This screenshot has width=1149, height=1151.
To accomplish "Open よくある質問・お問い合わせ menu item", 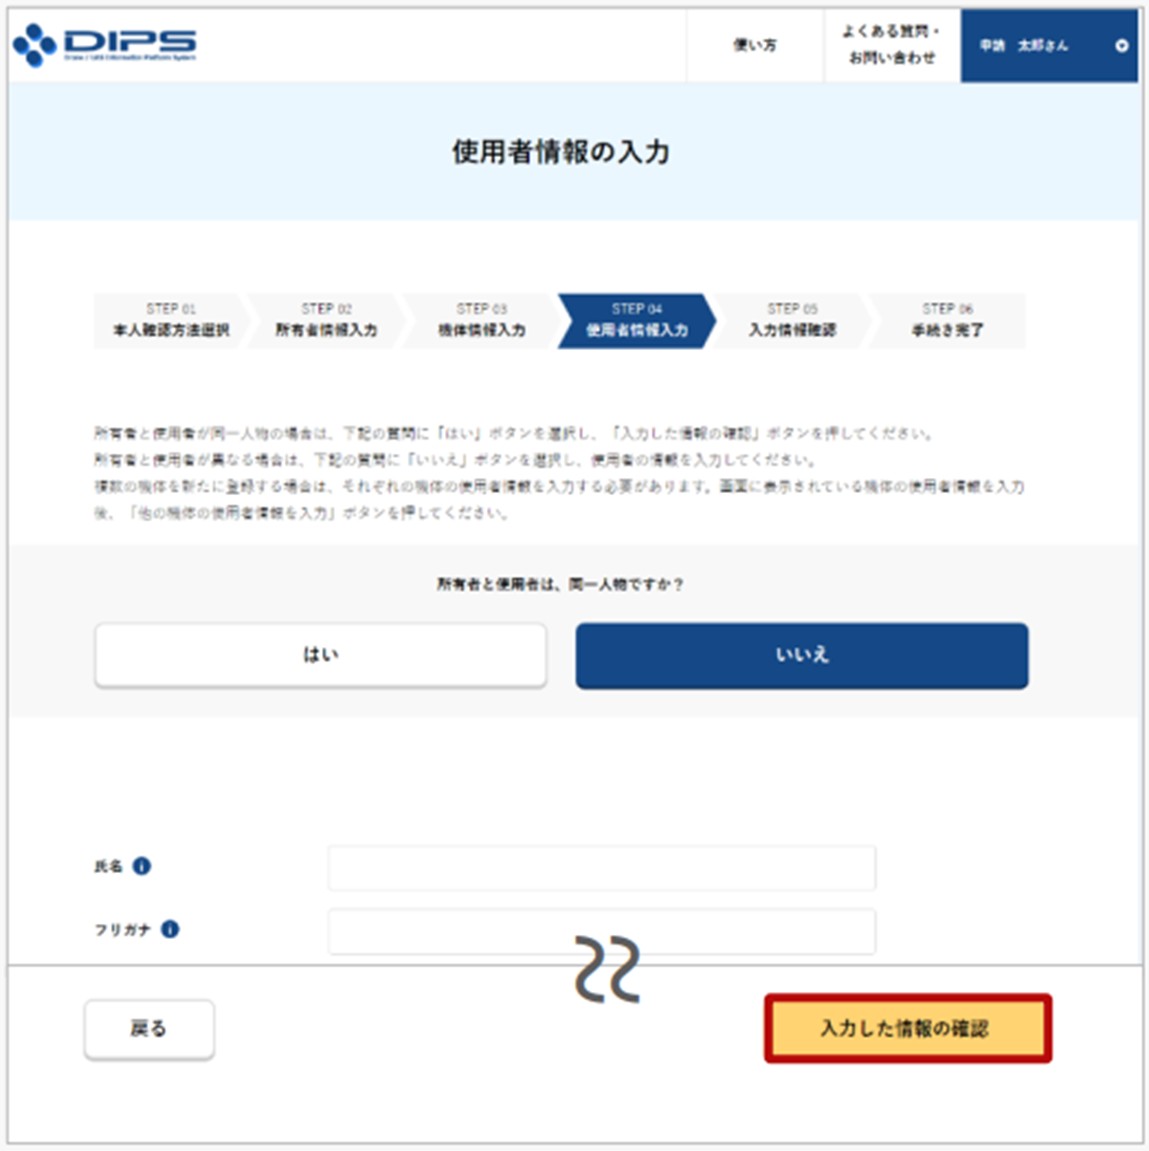I will click(892, 46).
